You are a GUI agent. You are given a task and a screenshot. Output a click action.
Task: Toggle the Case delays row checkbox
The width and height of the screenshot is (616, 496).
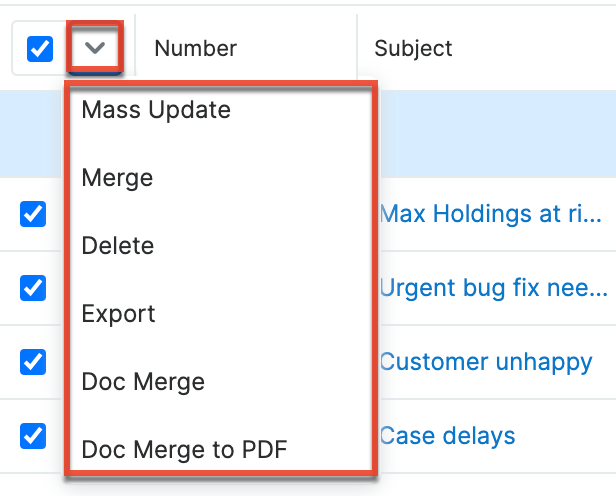[x=33, y=435]
